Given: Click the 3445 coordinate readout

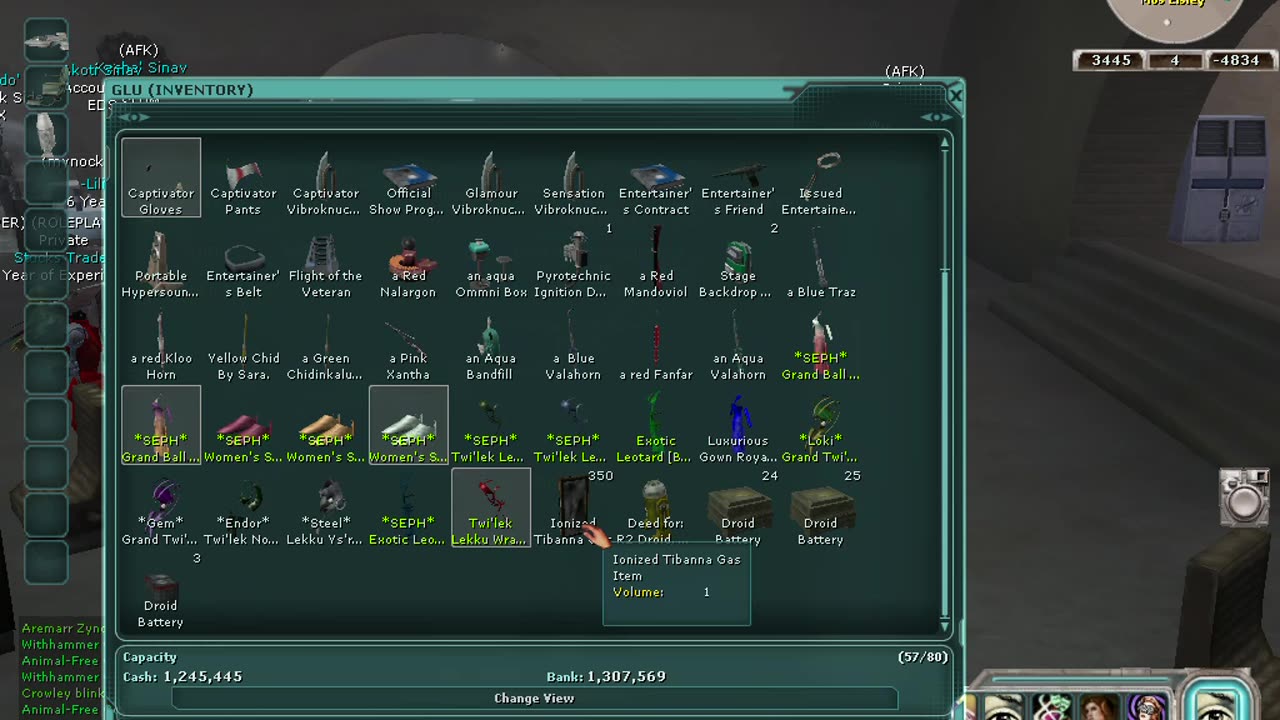Looking at the screenshot, I should pos(1111,60).
